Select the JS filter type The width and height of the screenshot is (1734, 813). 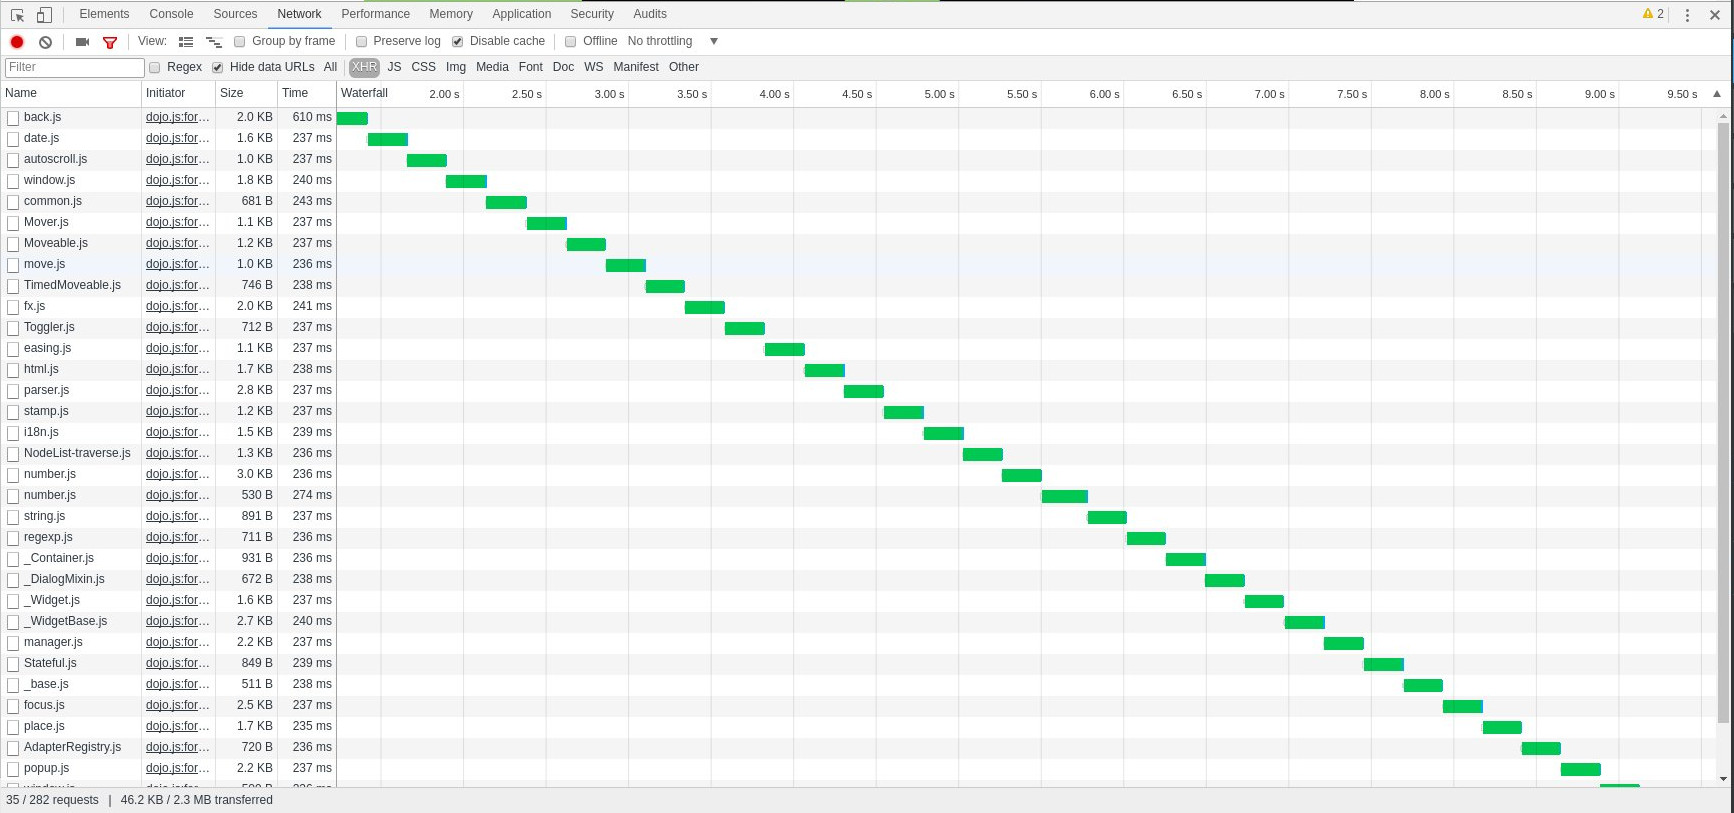point(394,67)
